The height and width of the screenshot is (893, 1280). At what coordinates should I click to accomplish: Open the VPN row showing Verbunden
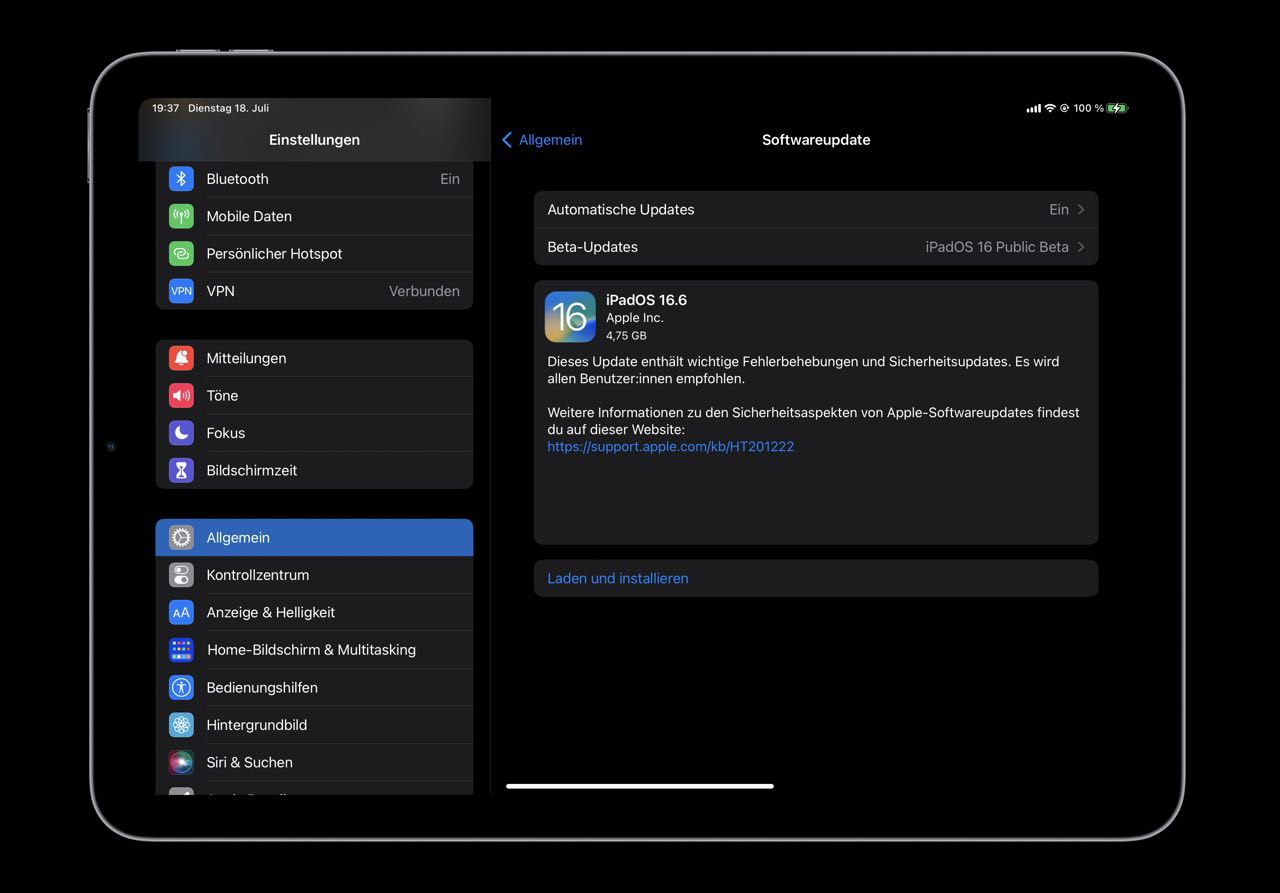pos(314,291)
